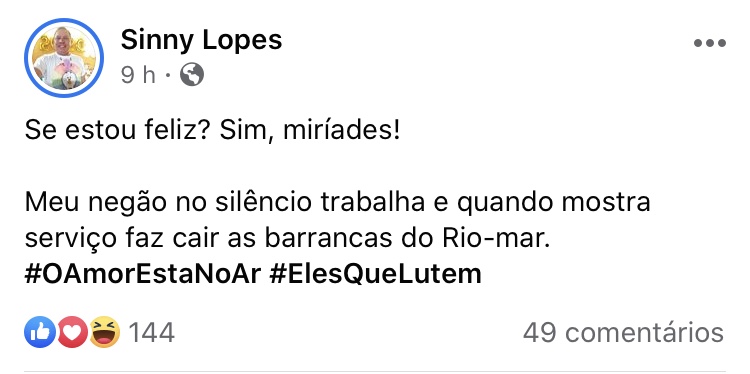Click the paragraph starting Meu negão no silêncio
750x374 pixels.
point(337,220)
